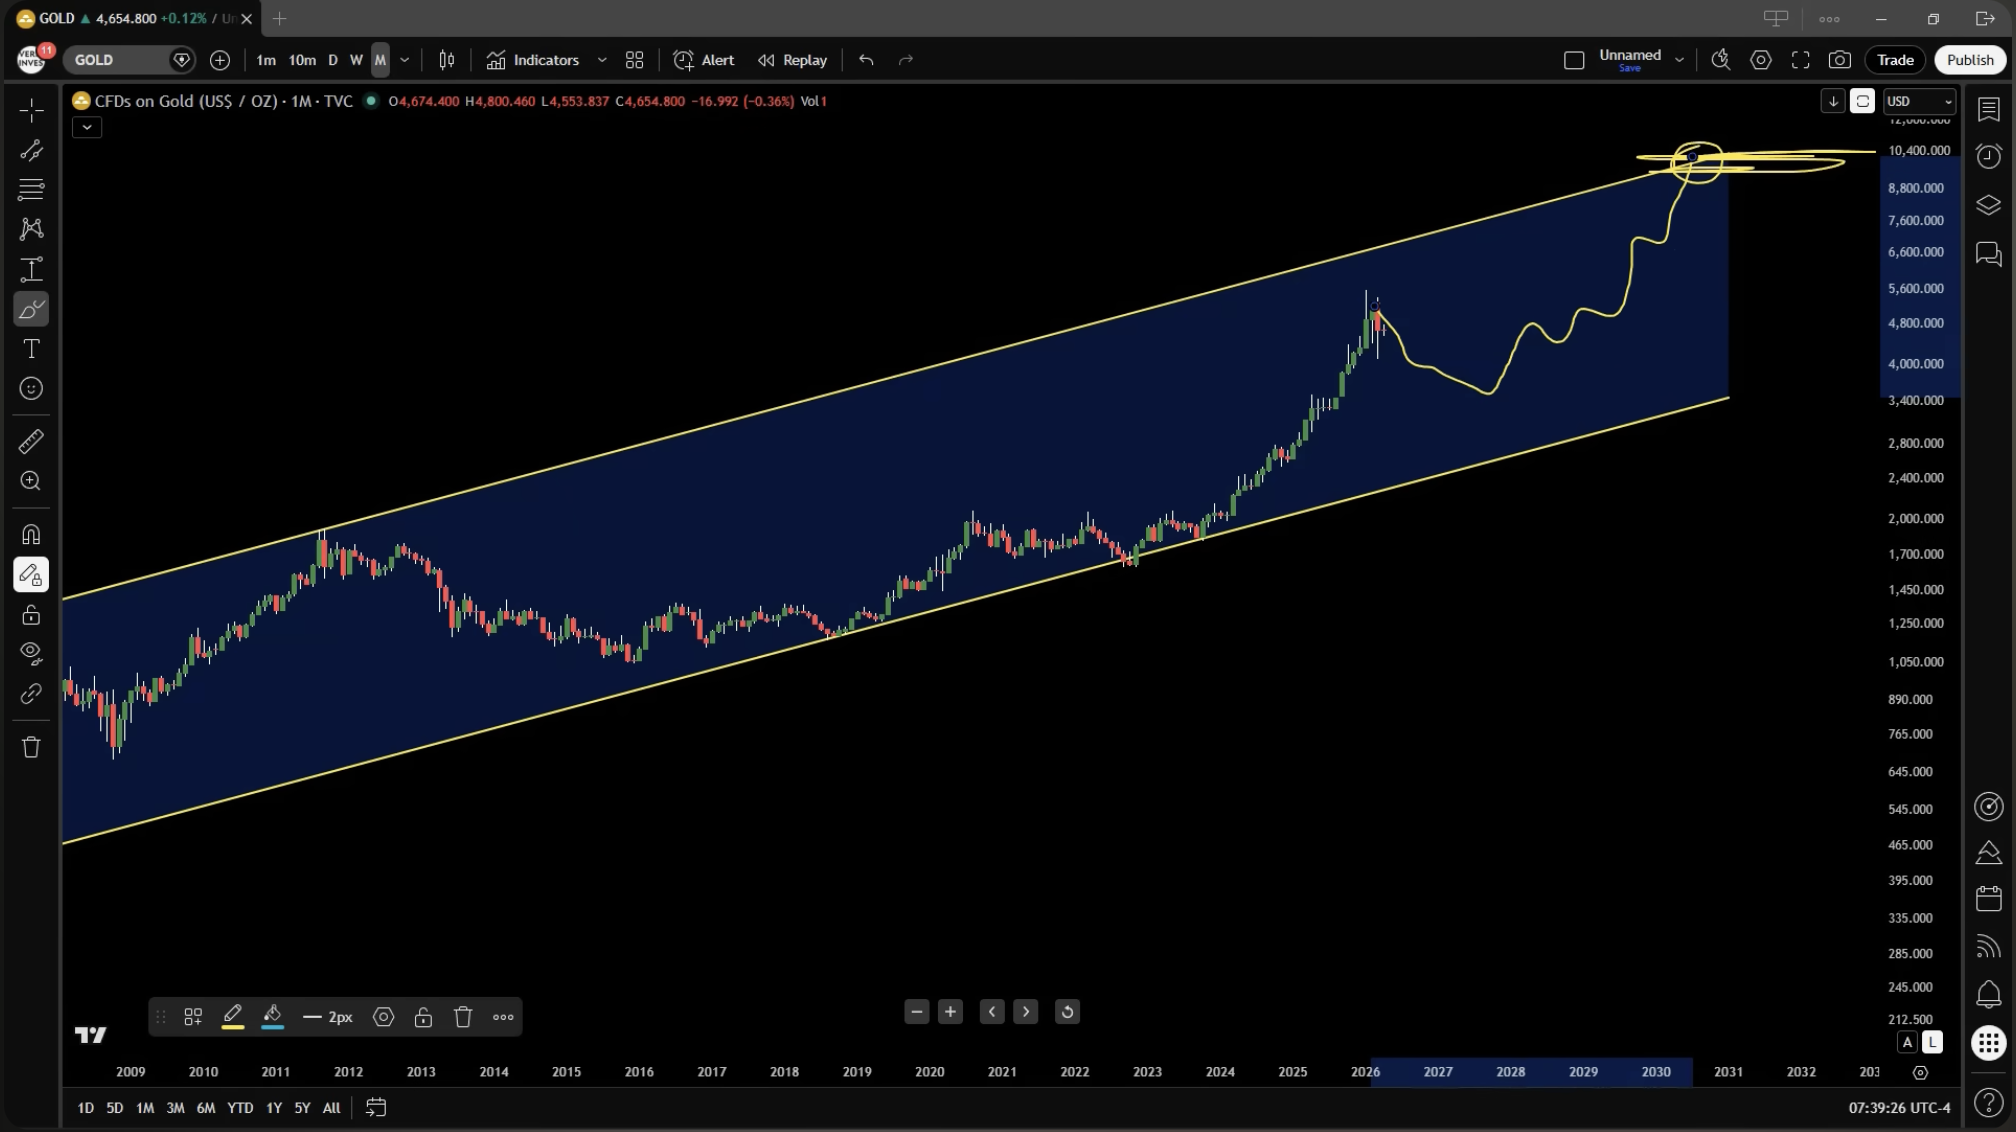Open the USD currency dropdown
The width and height of the screenshot is (2016, 1132).
[1918, 101]
